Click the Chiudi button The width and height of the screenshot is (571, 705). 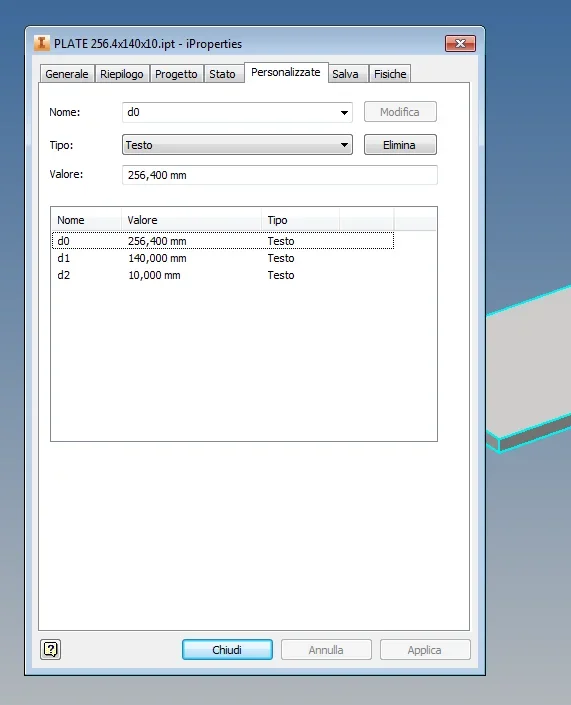[227, 650]
